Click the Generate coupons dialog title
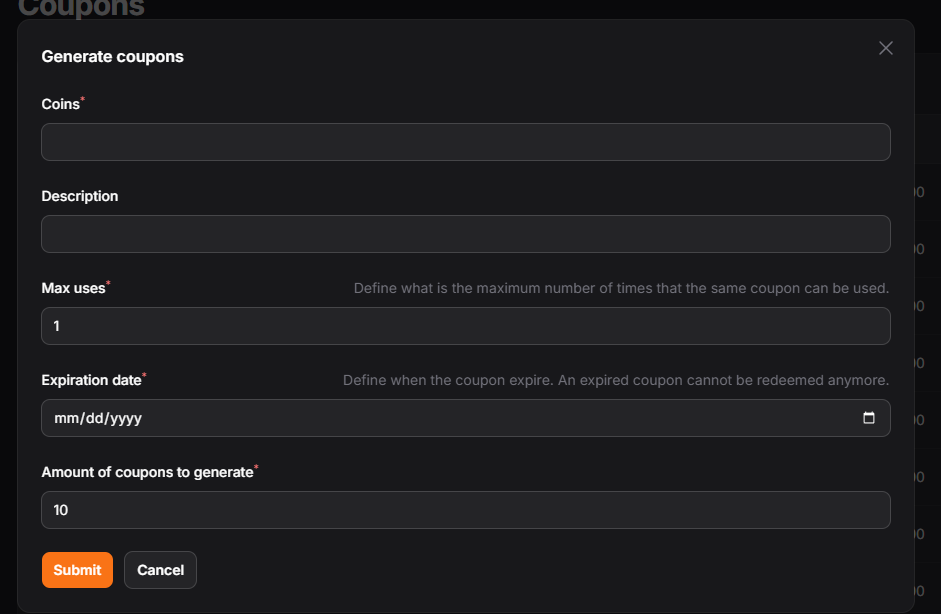941x614 pixels. (112, 57)
